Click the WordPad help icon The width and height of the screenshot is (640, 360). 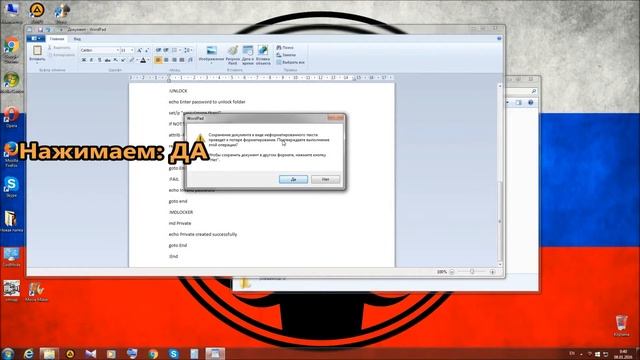click(499, 38)
